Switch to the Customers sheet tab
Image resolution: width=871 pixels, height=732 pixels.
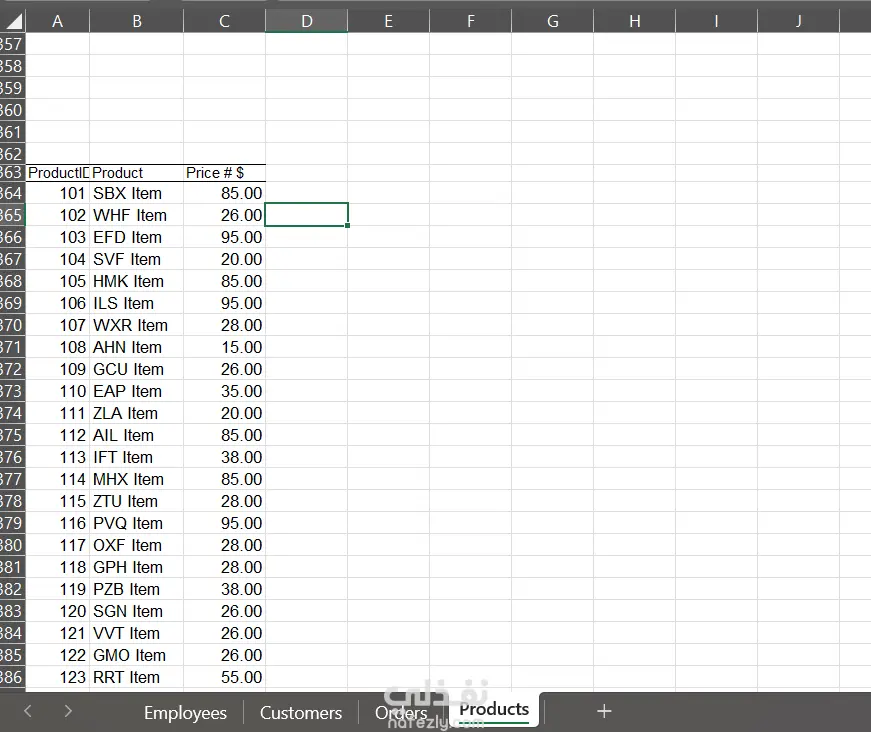click(x=301, y=713)
